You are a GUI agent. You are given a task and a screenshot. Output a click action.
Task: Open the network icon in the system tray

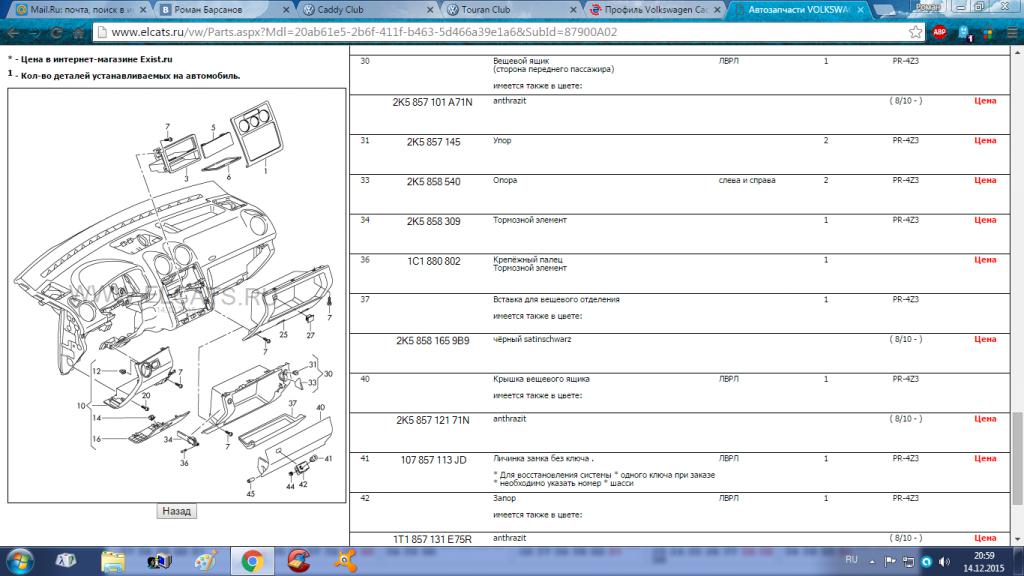(x=908, y=562)
